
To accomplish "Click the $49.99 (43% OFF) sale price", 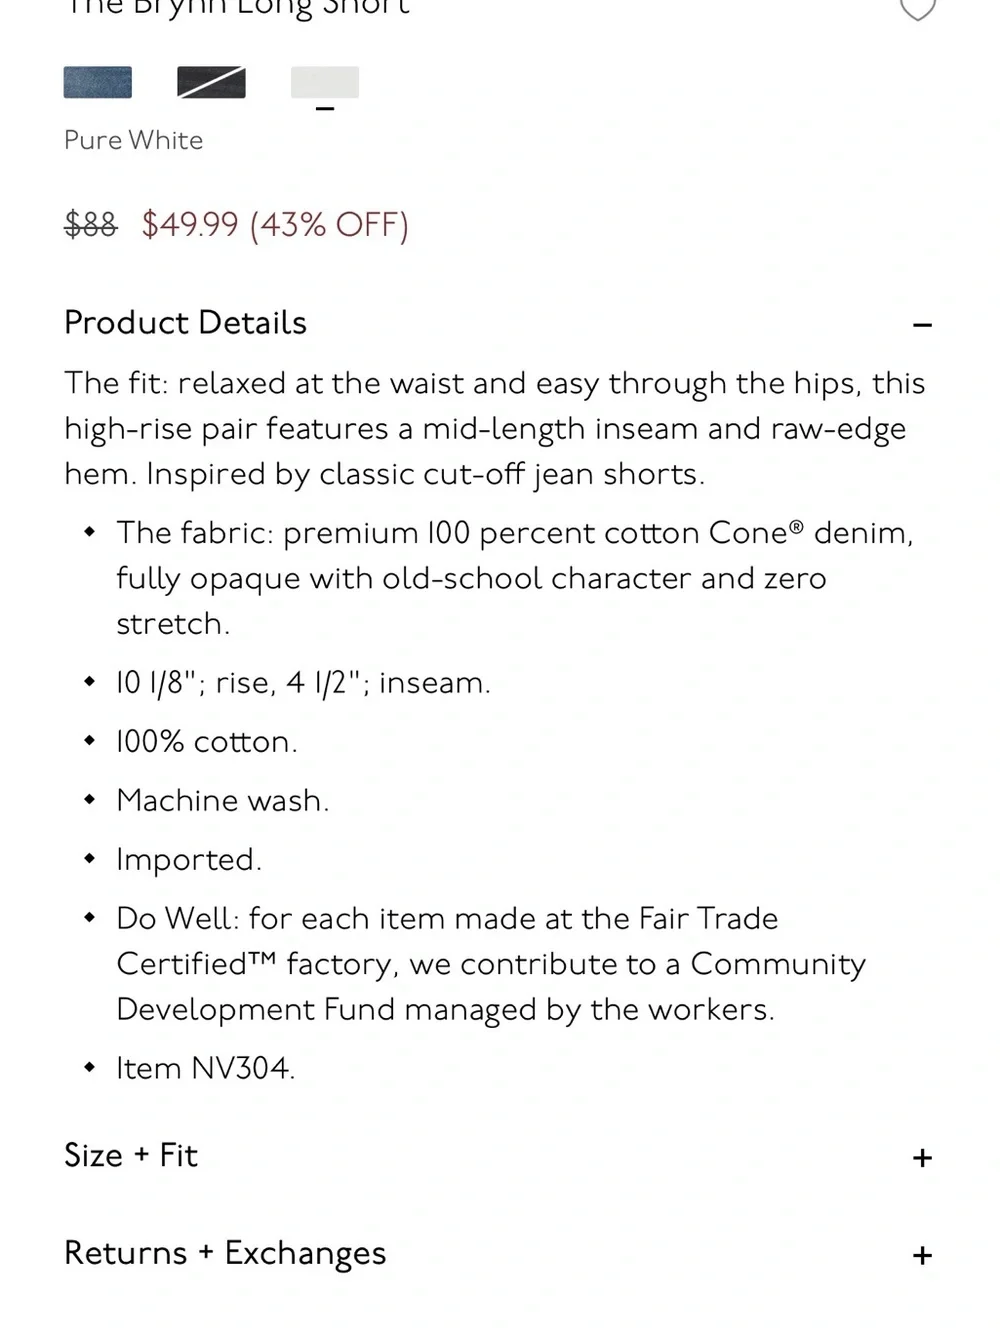I will coord(275,224).
